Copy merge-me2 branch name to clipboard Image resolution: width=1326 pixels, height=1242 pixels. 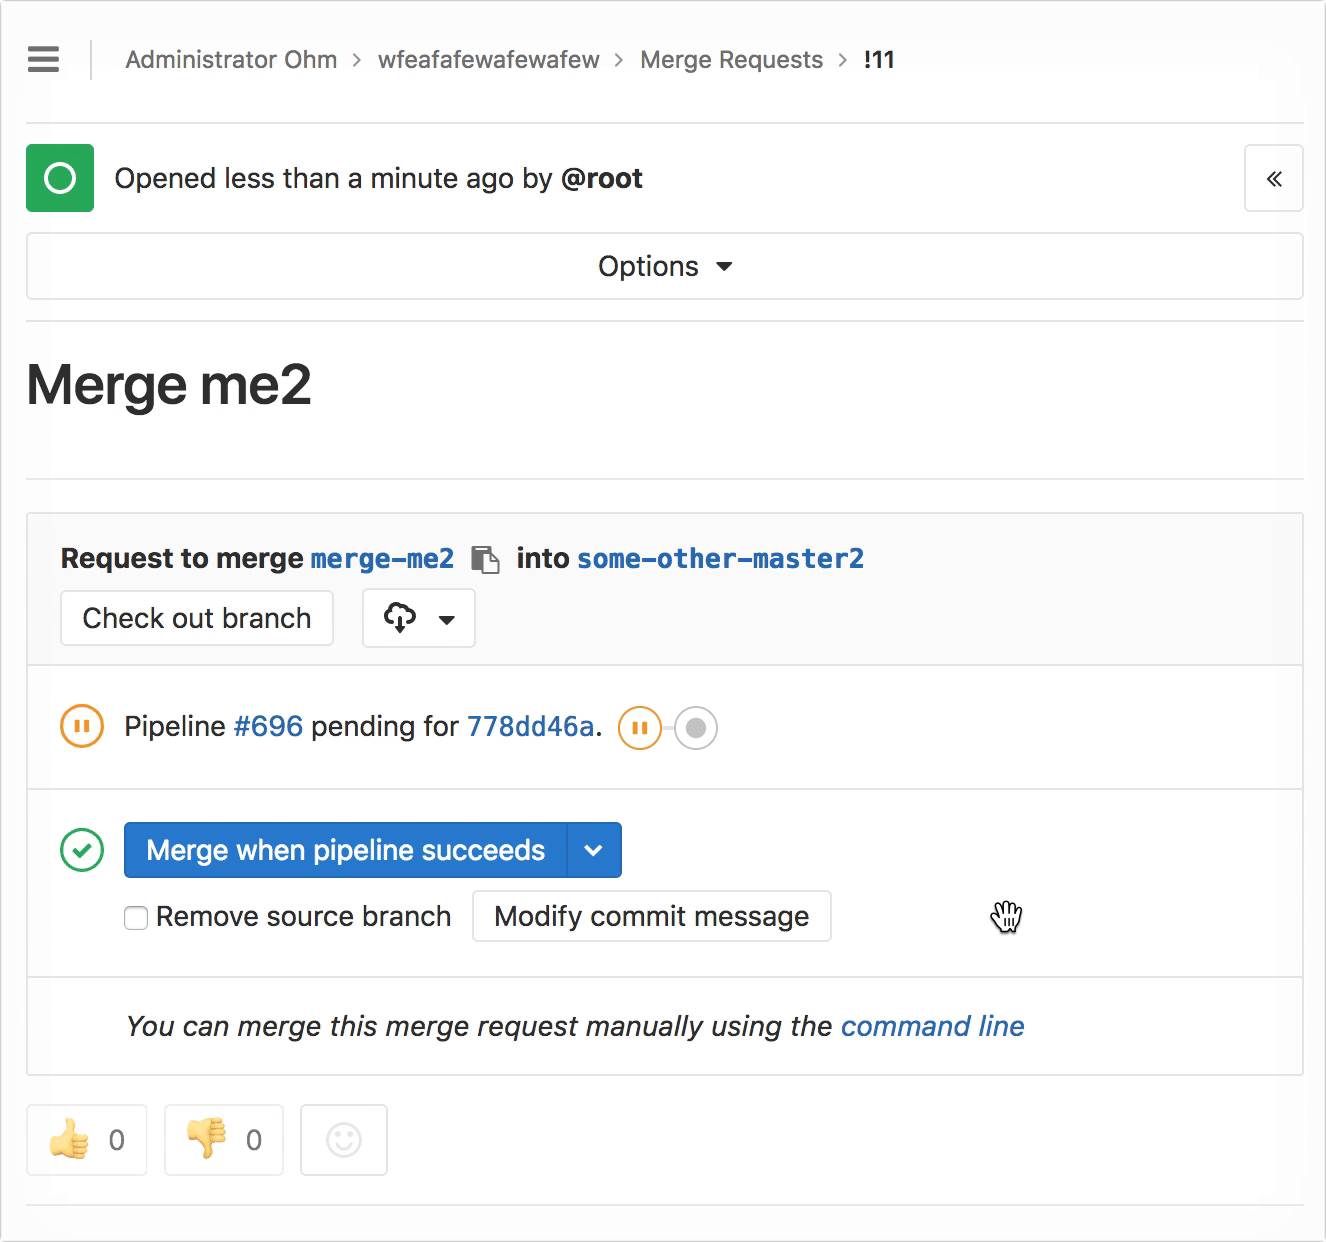485,560
